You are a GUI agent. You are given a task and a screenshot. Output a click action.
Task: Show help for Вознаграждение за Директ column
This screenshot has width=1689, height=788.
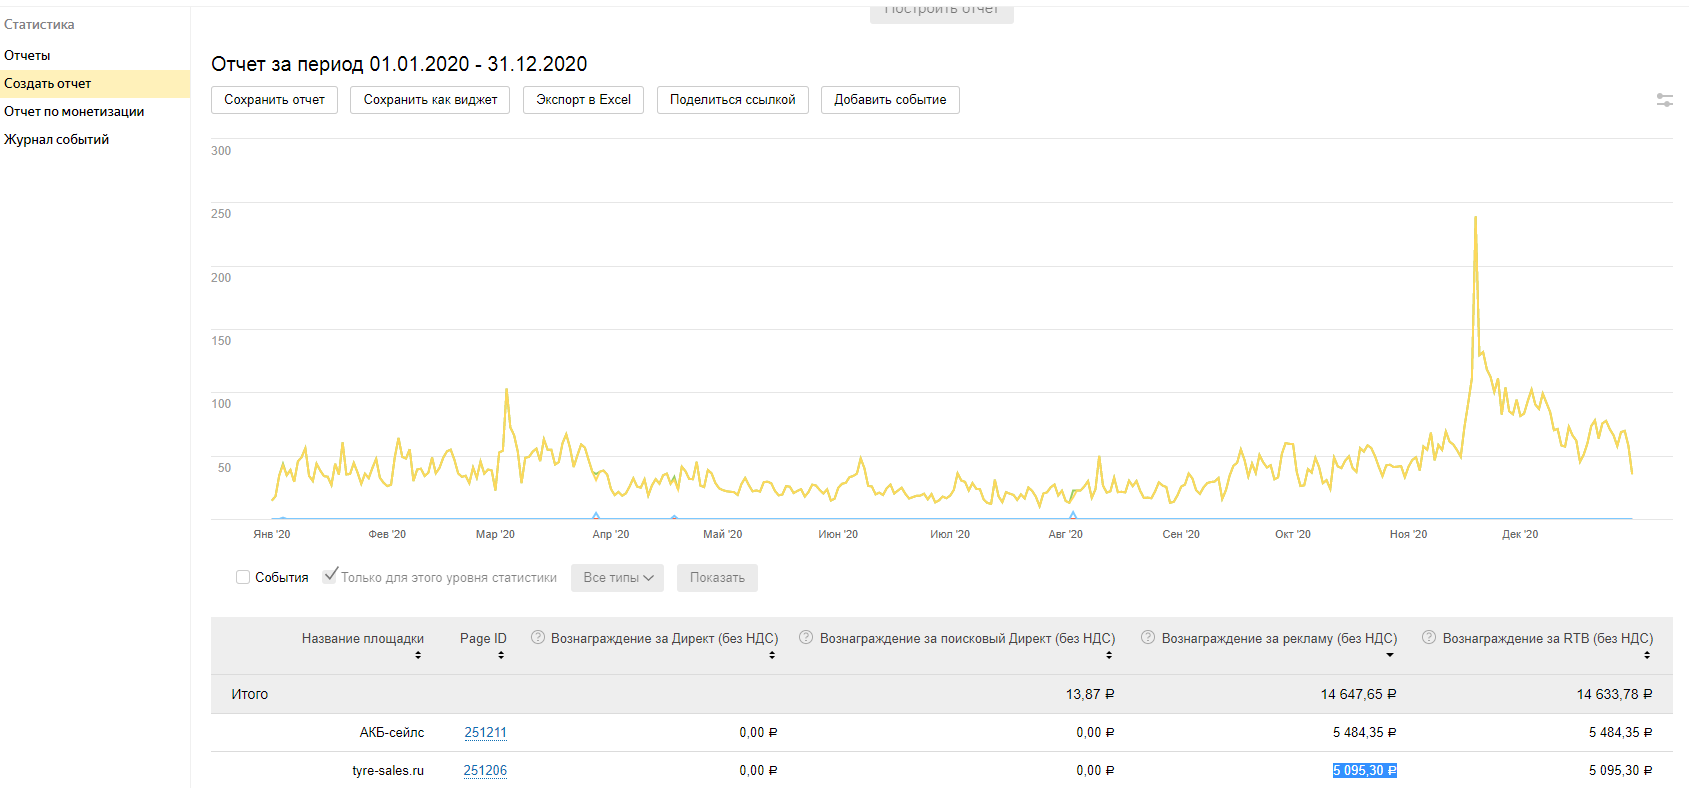pos(538,638)
